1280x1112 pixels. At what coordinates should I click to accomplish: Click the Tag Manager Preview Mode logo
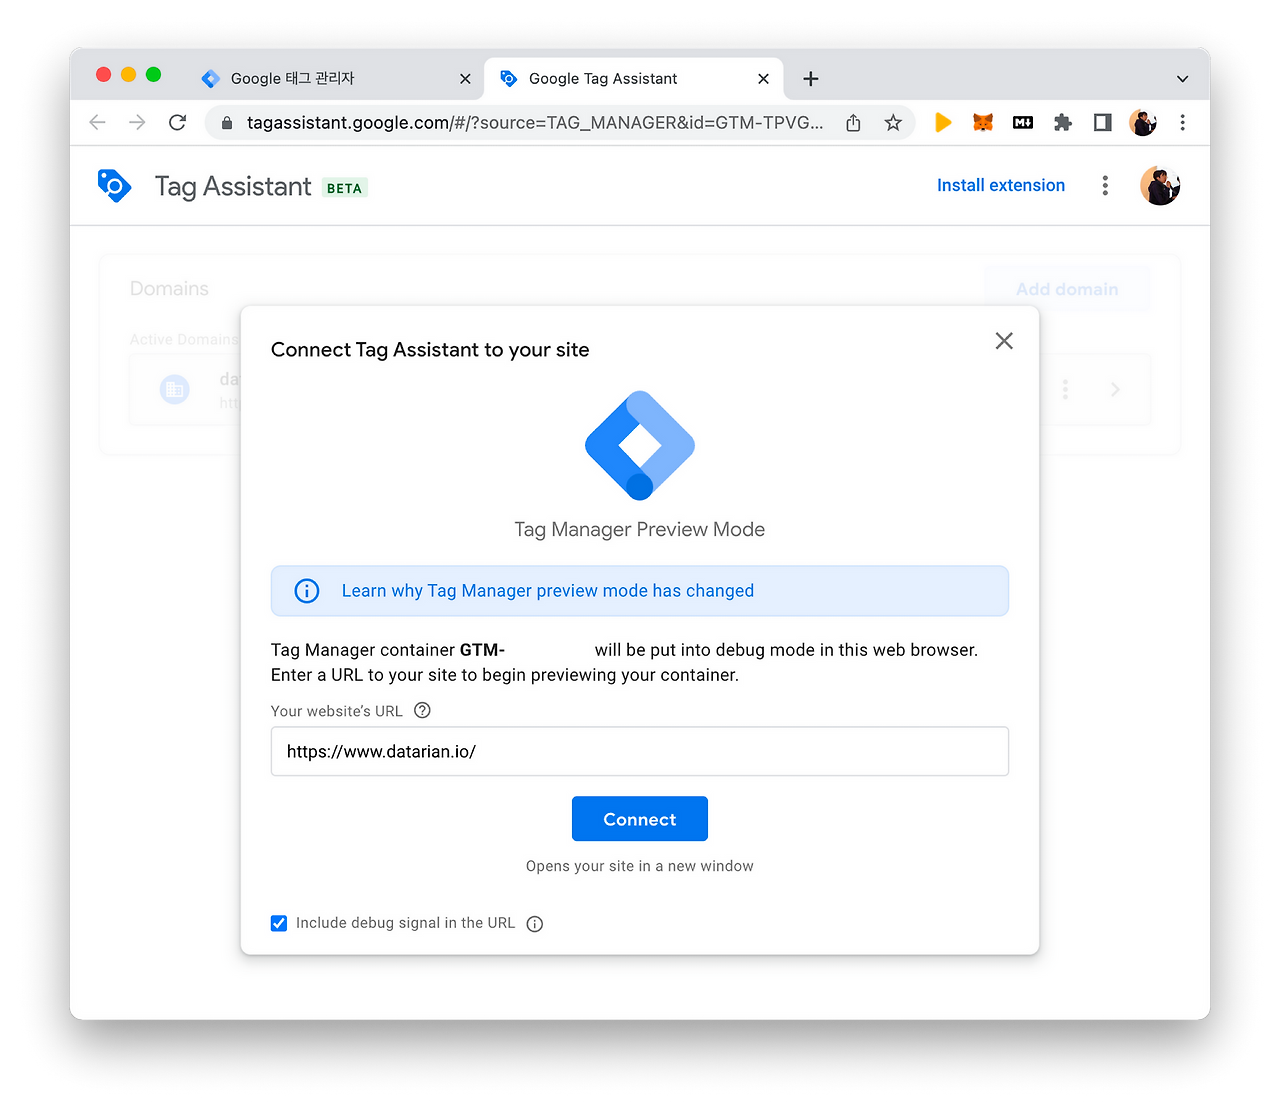640,445
